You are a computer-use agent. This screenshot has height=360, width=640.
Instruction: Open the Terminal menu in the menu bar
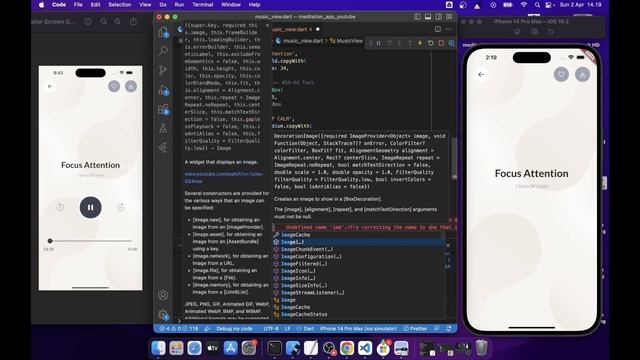202,5
